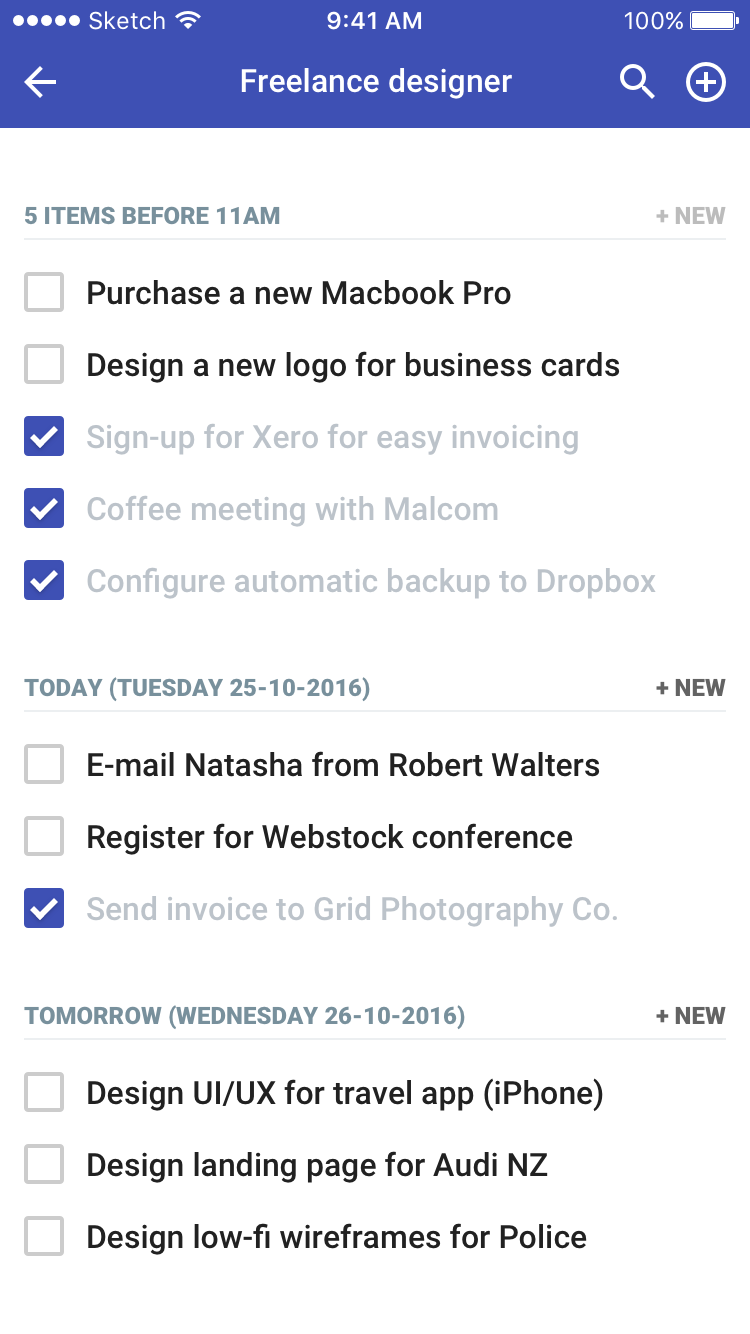Add new item to Tomorrow section
The width and height of the screenshot is (750, 1334).
click(x=690, y=1016)
